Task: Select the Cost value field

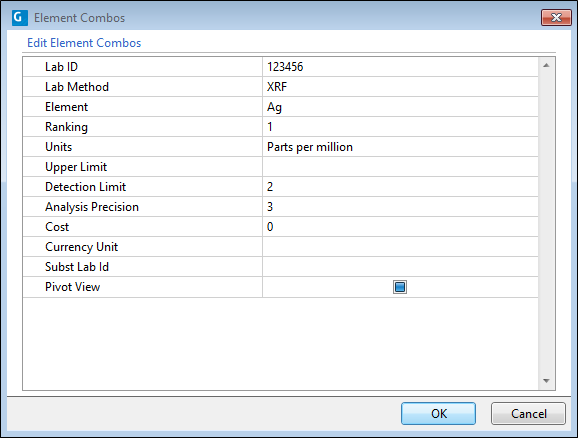Action: coord(400,227)
